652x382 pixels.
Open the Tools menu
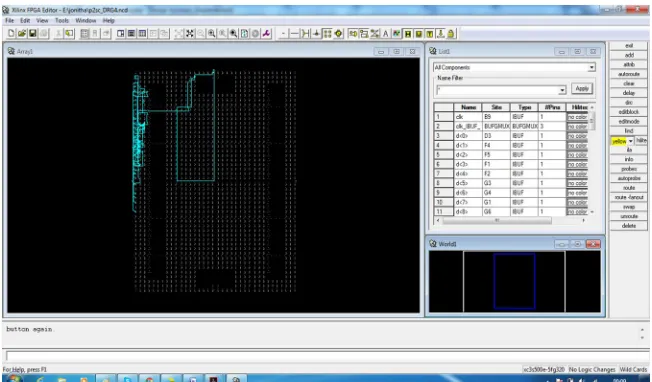point(62,20)
